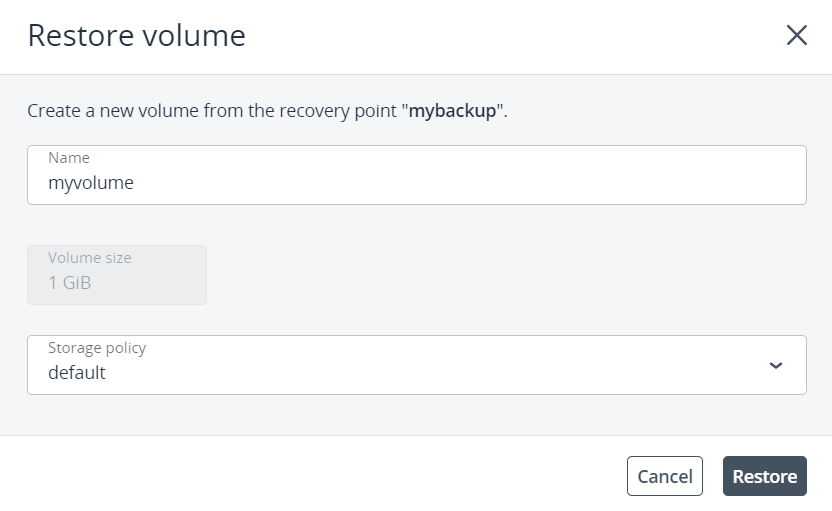Image resolution: width=832 pixels, height=511 pixels.
Task: Expand the Storage policy chevron arrow
Action: 776,365
